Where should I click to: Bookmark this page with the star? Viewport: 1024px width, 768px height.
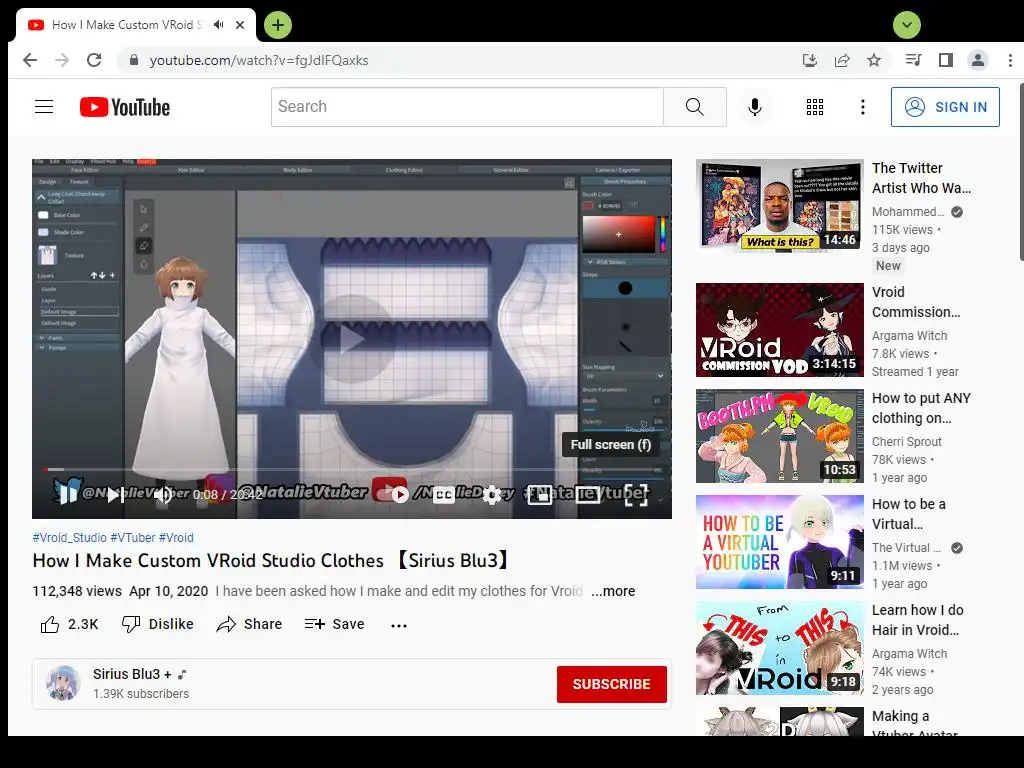(874, 60)
